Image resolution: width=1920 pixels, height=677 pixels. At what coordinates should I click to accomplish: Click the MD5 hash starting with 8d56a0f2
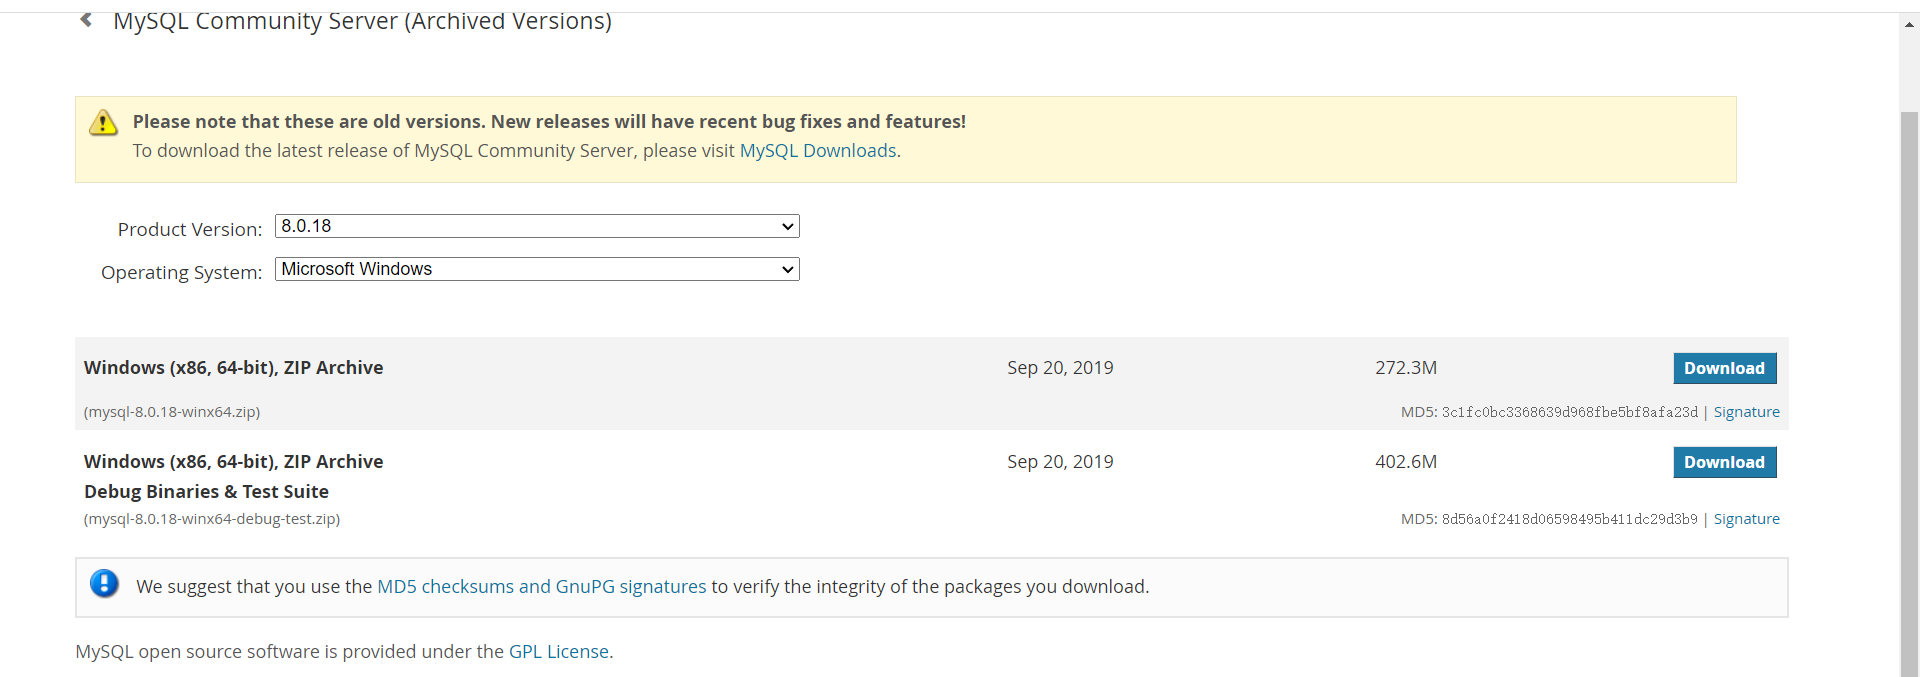tap(1570, 519)
